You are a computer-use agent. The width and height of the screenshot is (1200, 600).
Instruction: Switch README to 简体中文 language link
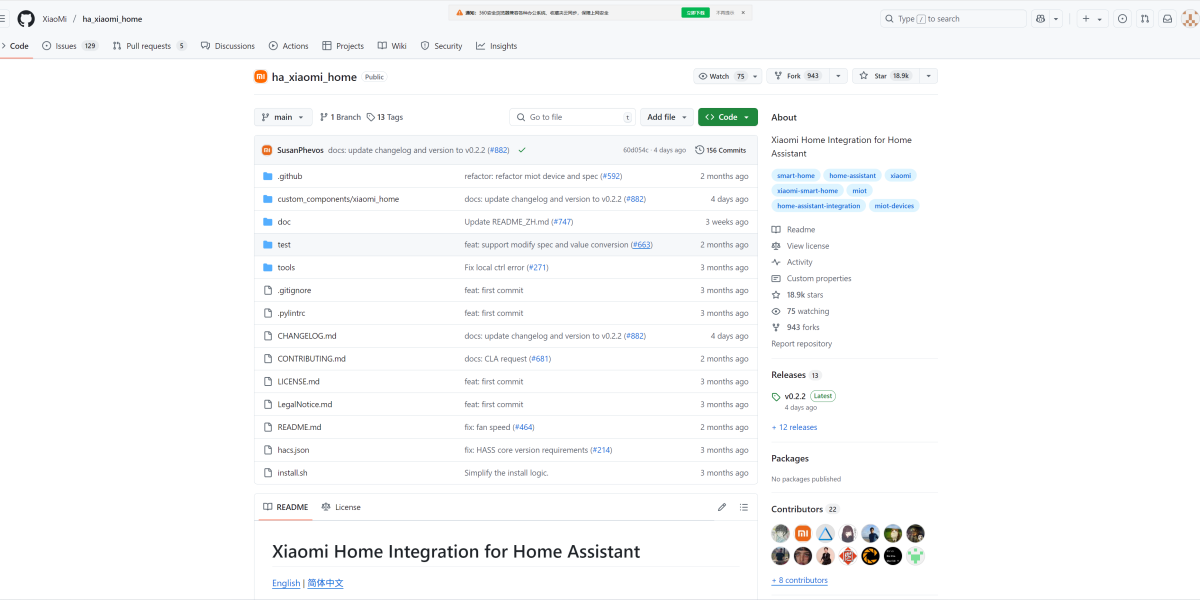point(325,583)
